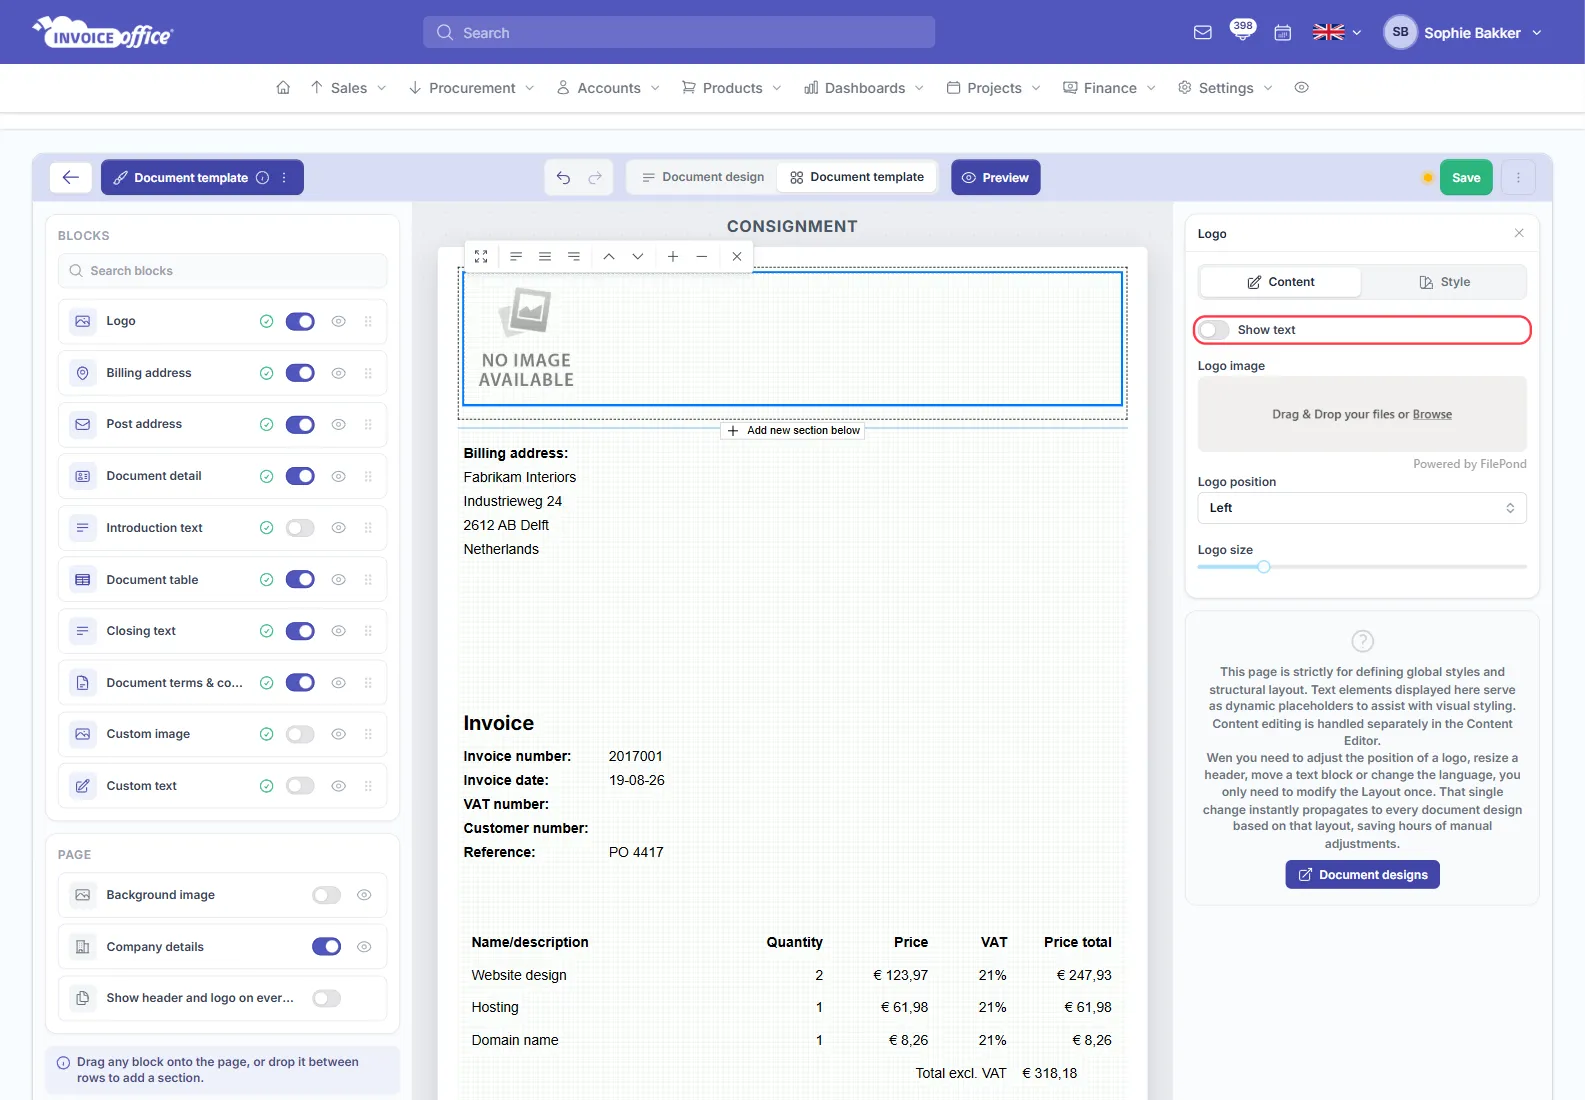Viewport: 1585px width, 1100px height.
Task: Click the Preview button
Action: tap(996, 177)
